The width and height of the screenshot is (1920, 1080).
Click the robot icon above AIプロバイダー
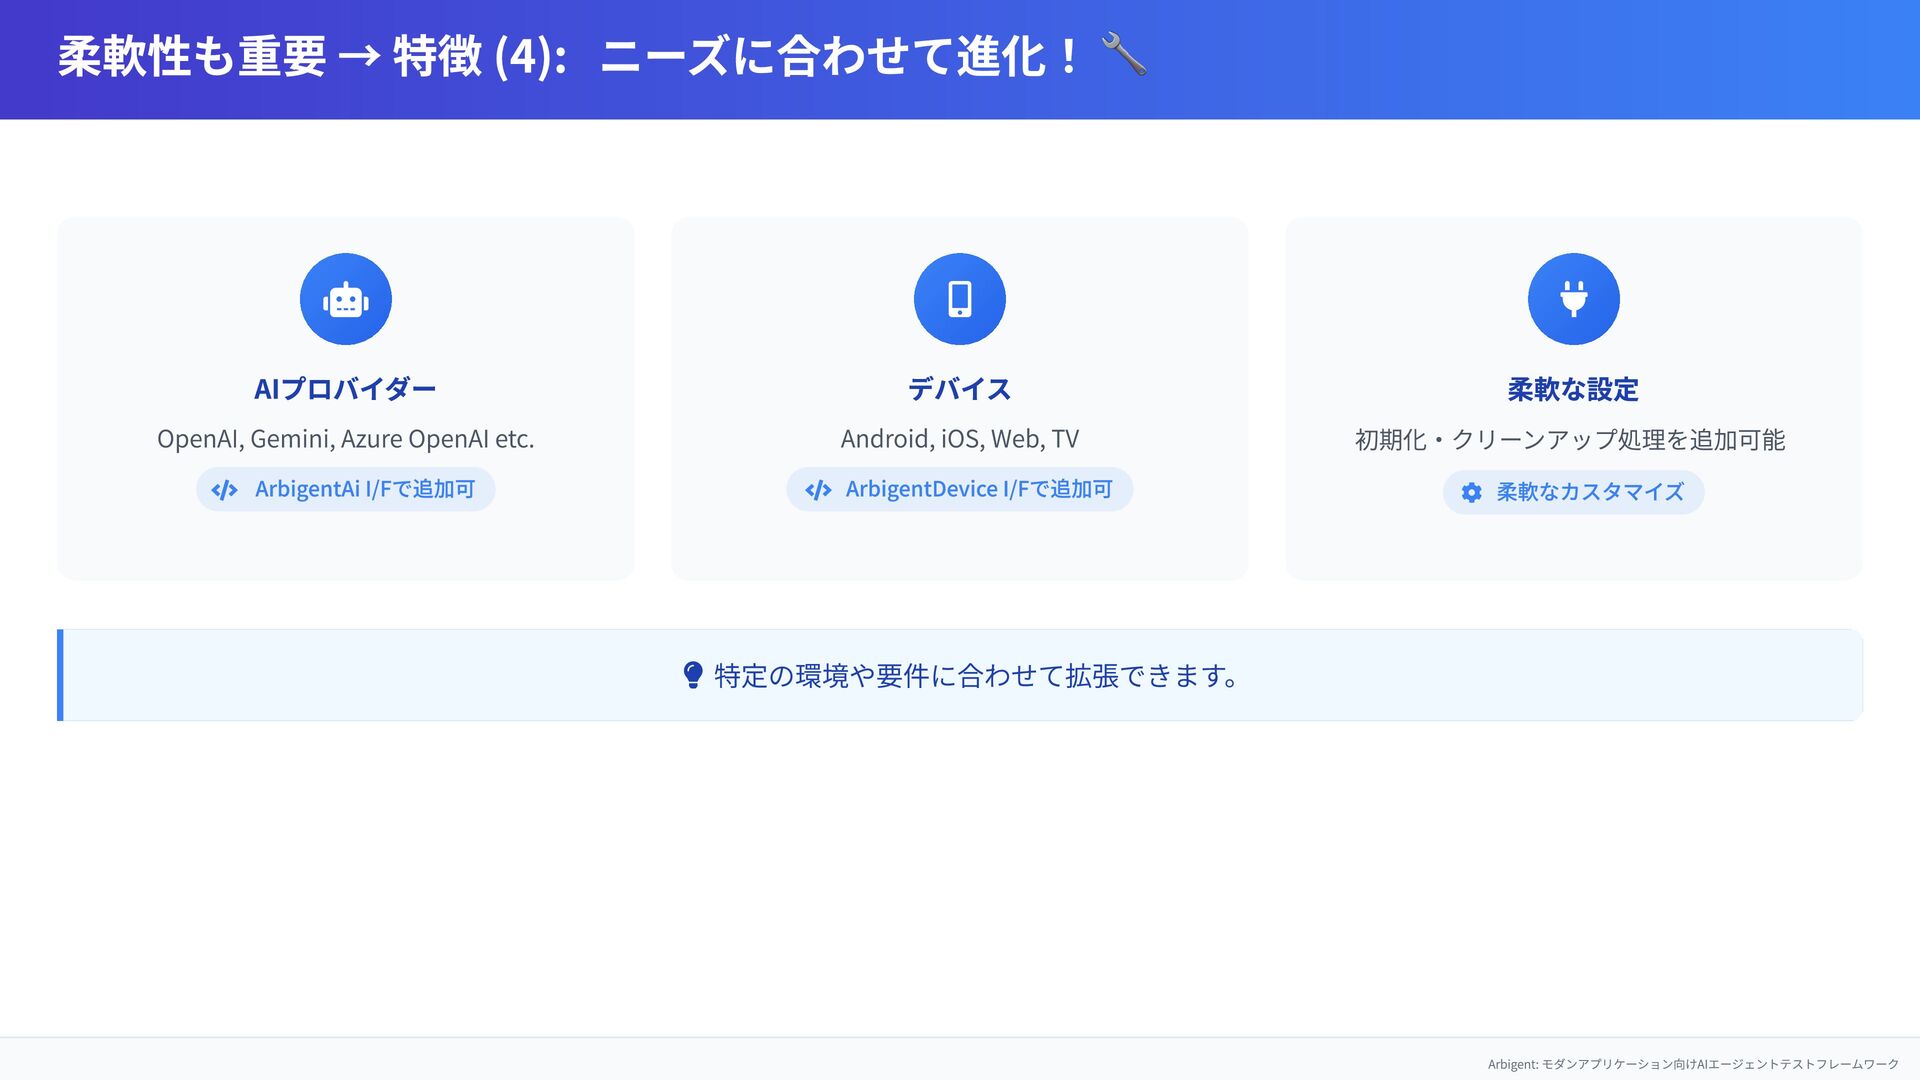(x=345, y=299)
